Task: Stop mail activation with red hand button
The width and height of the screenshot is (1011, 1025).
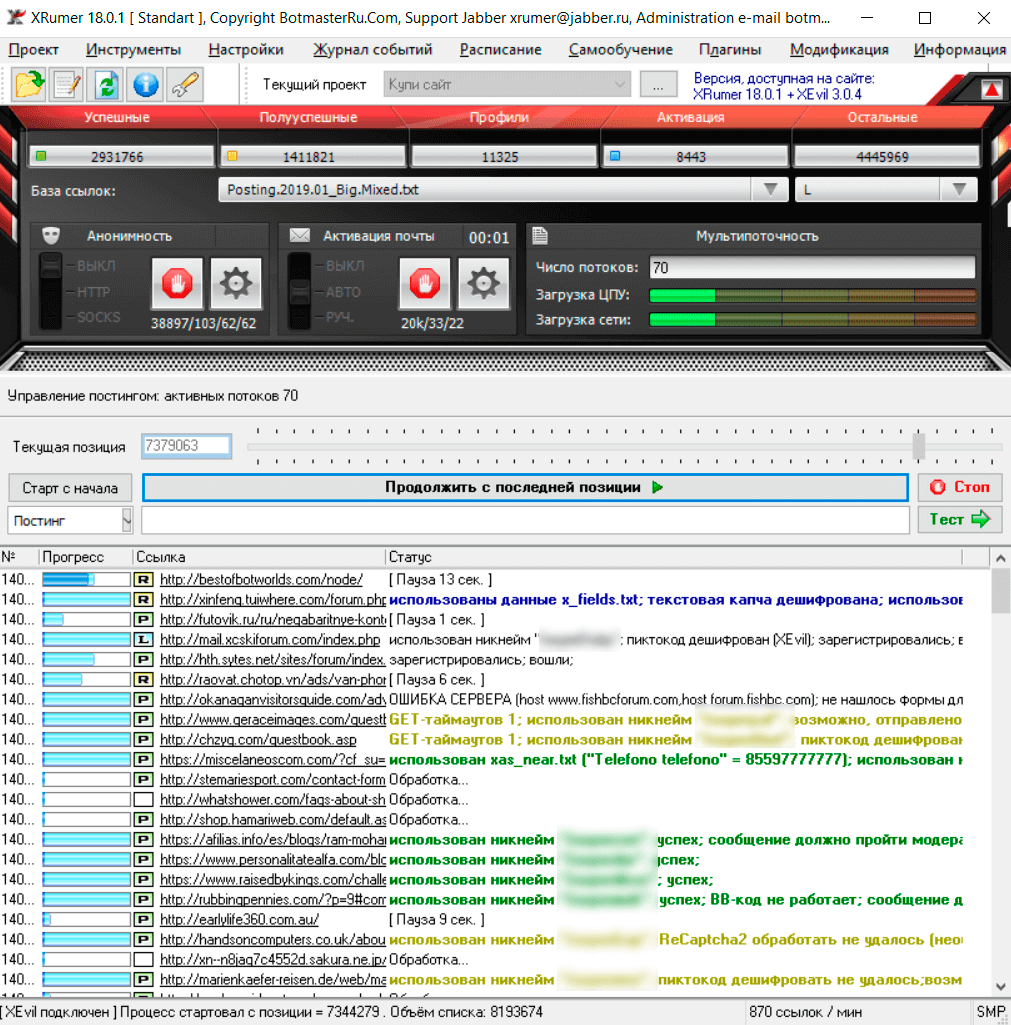Action: pyautogui.click(x=425, y=284)
